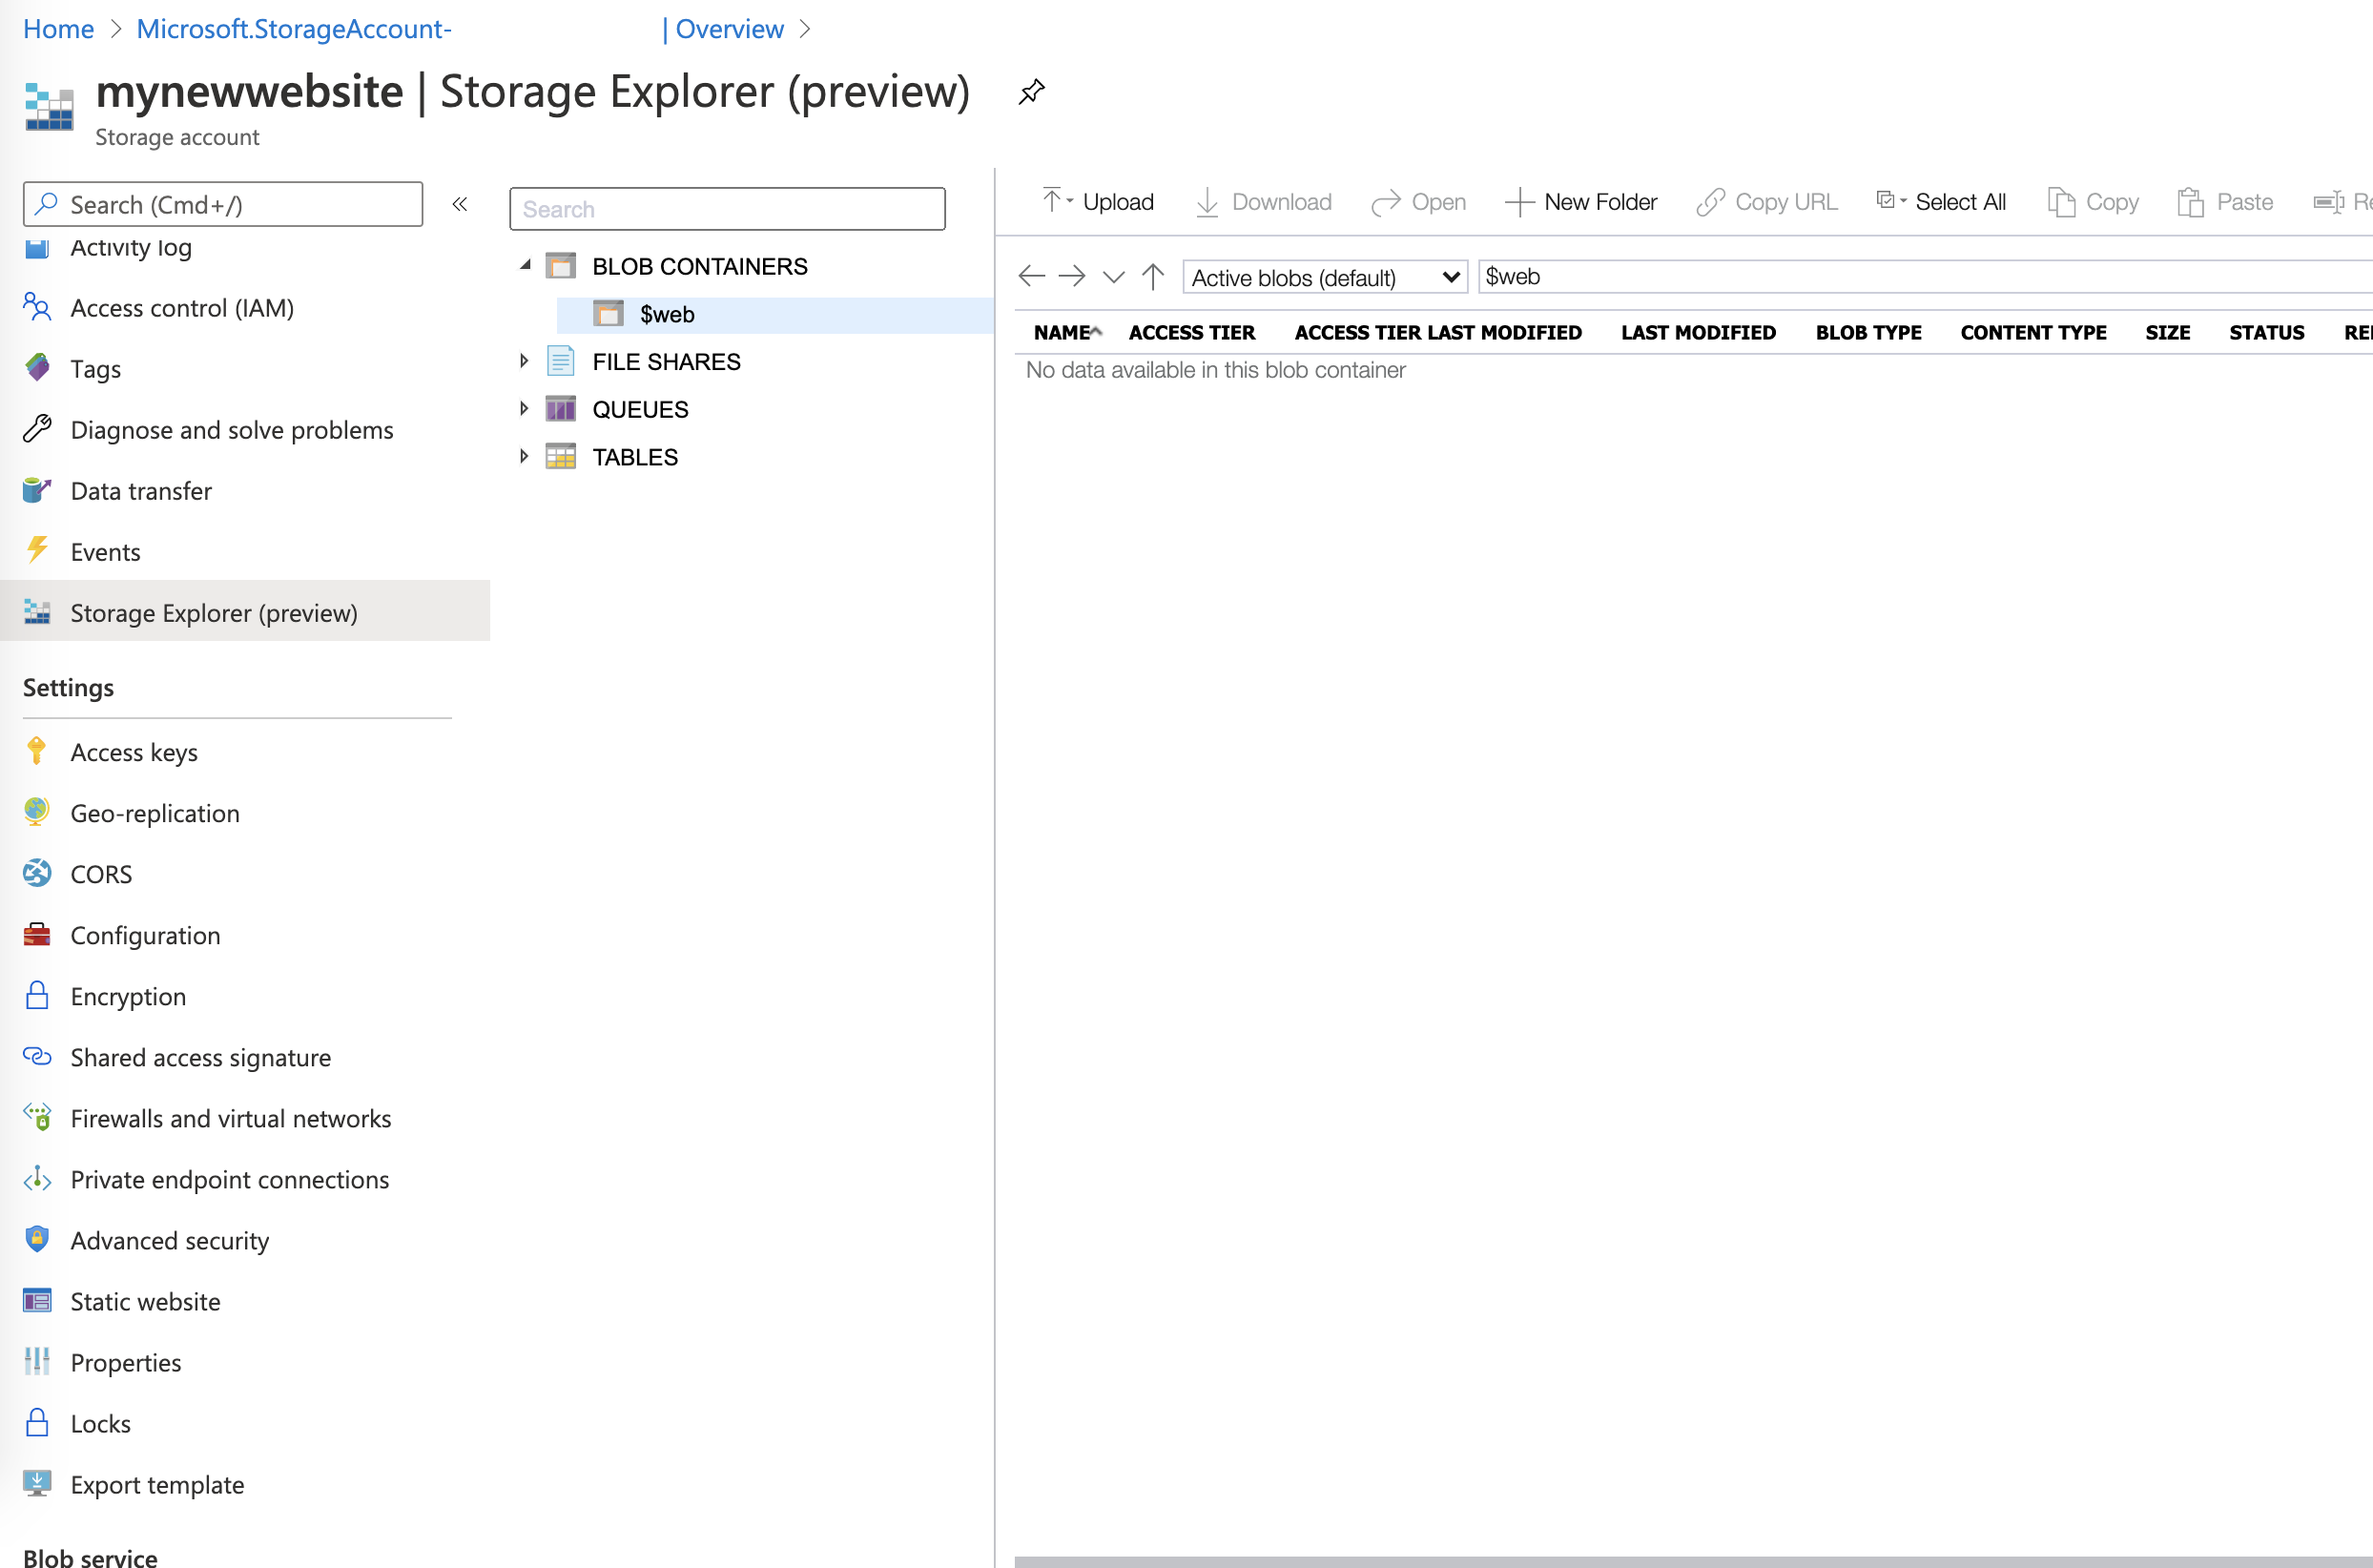Screen dimensions: 2373x1568
Task: Click the Paste toolbar button
Action: click(2225, 202)
